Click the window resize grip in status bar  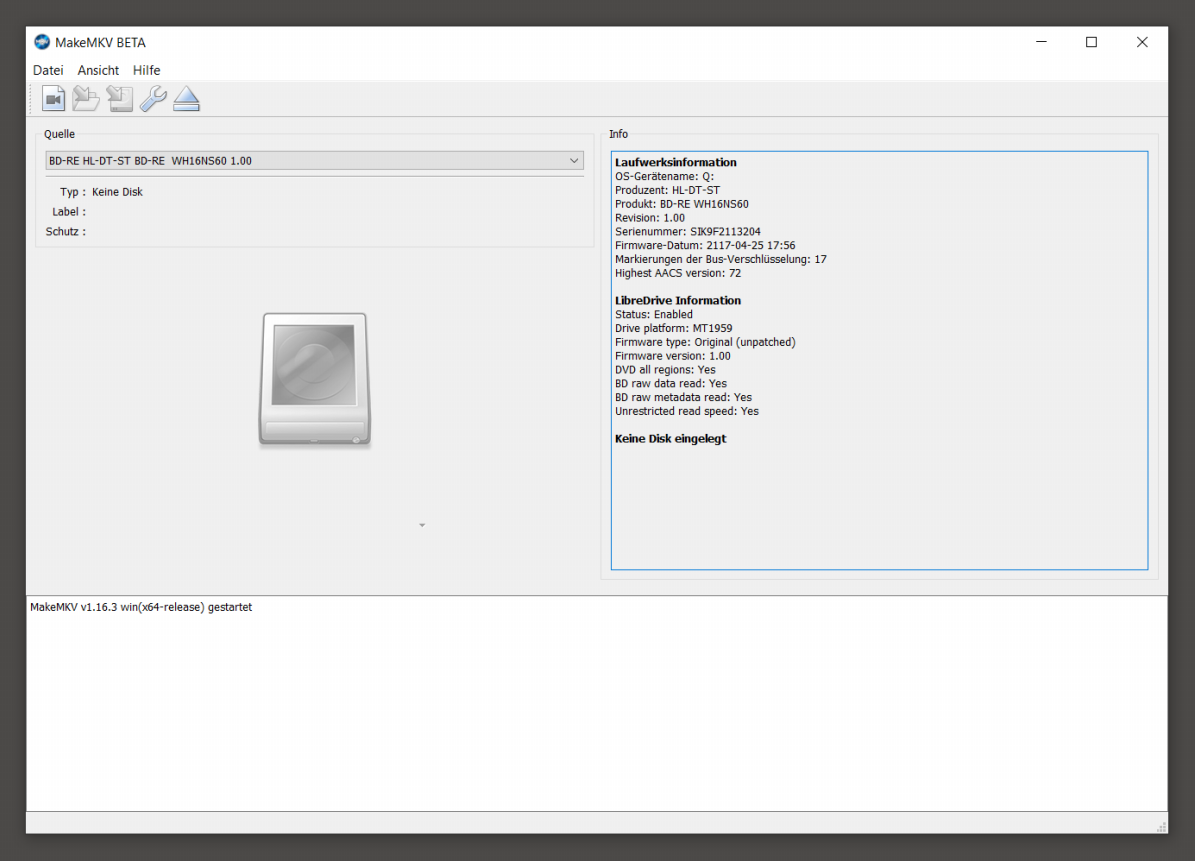(x=1161, y=827)
